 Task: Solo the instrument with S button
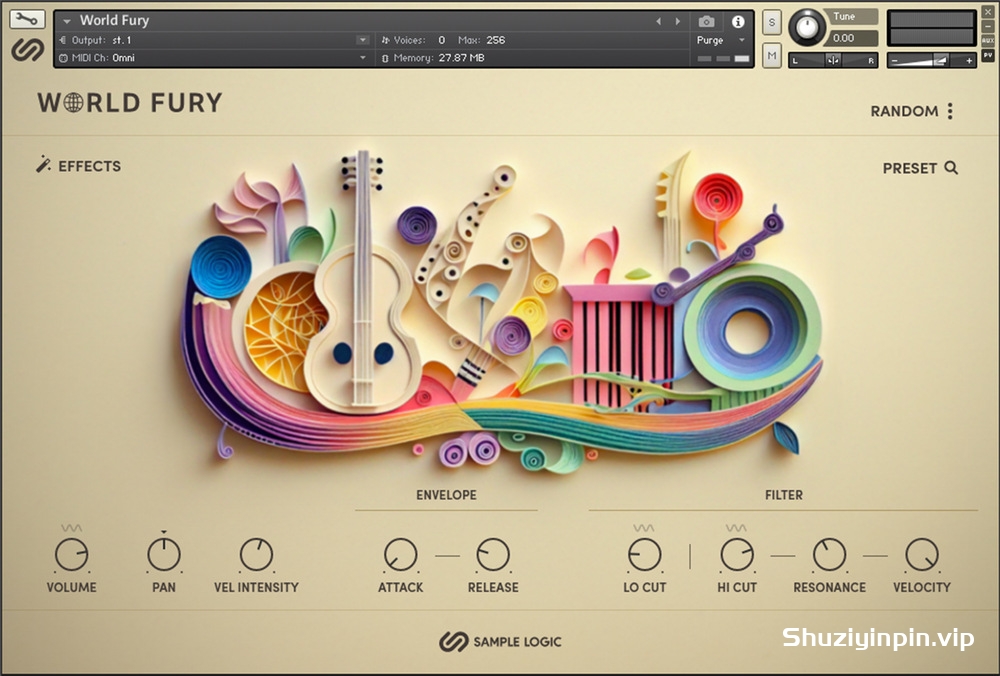point(772,22)
